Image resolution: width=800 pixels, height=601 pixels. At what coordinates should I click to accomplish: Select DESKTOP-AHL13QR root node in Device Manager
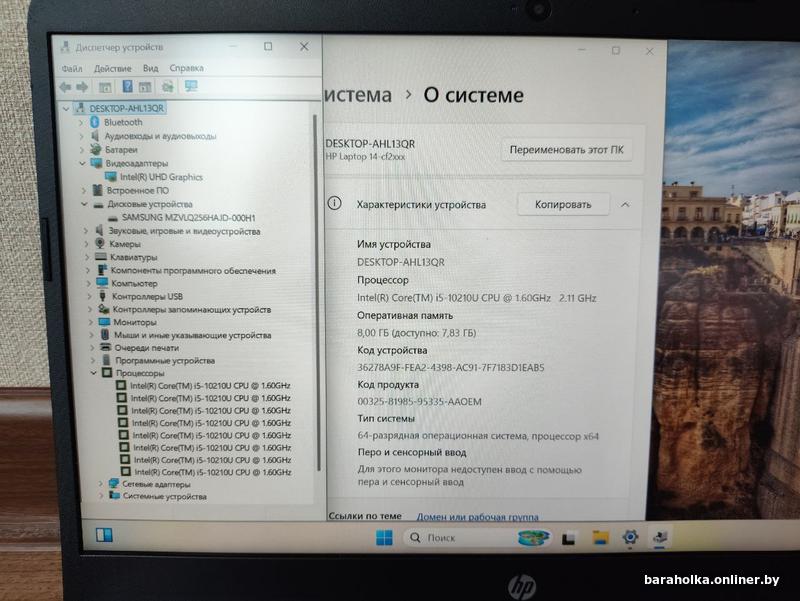[x=126, y=108]
